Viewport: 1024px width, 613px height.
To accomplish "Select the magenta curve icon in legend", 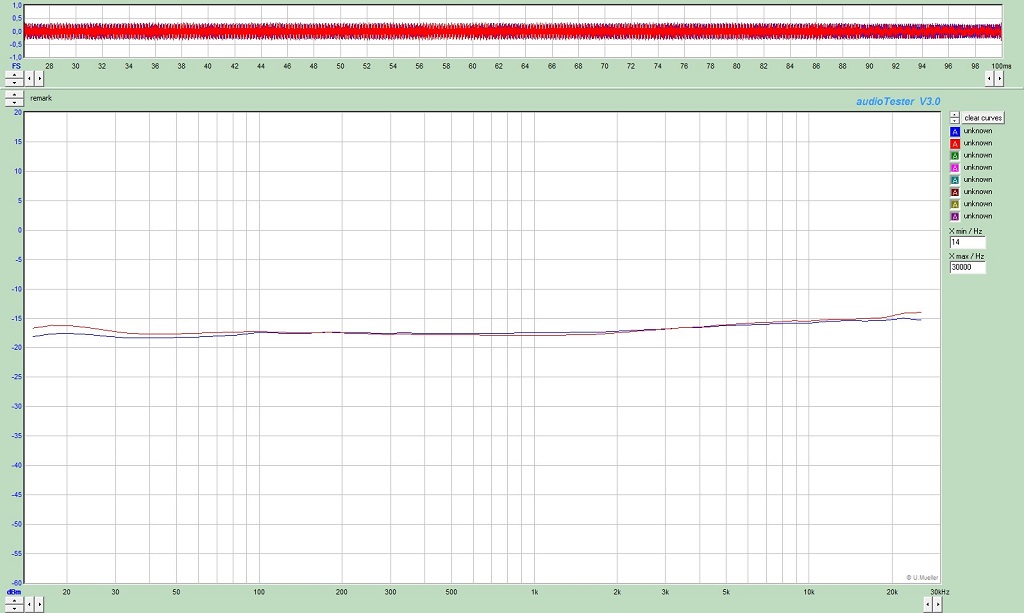I will point(955,167).
